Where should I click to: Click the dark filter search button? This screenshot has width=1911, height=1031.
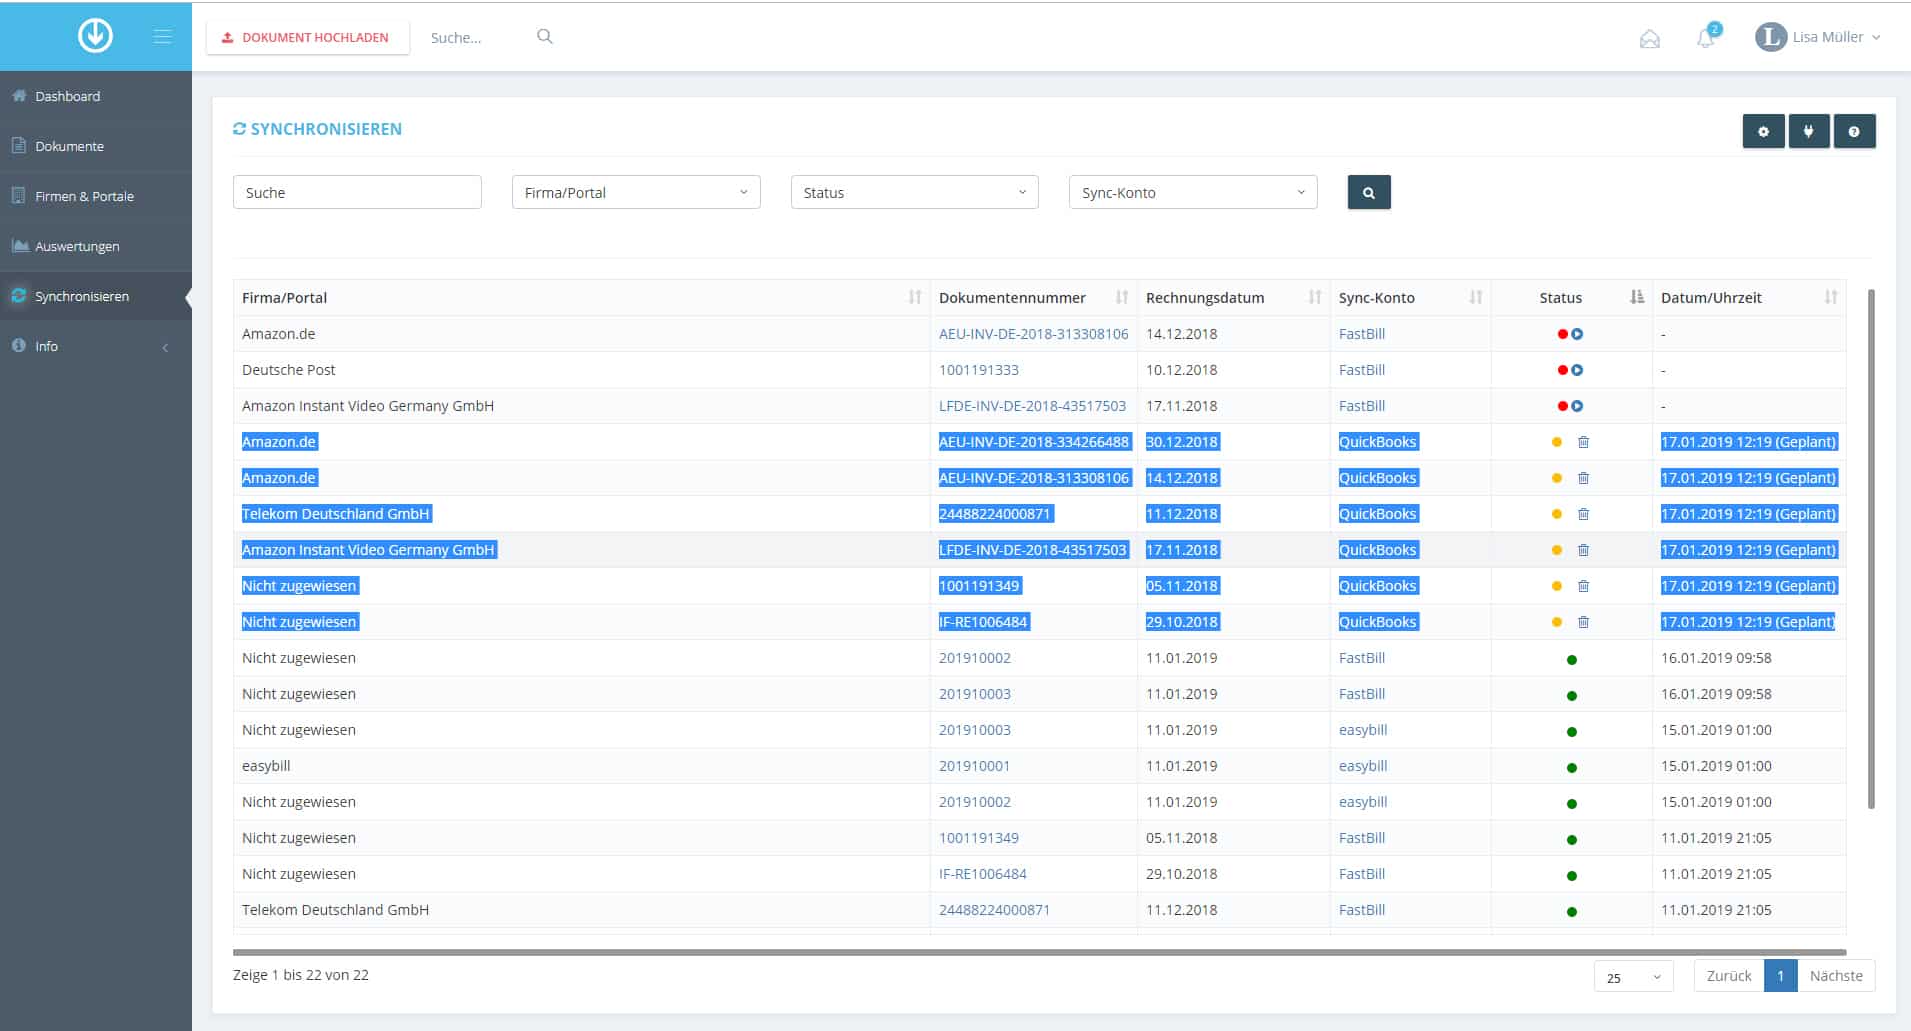click(x=1369, y=192)
